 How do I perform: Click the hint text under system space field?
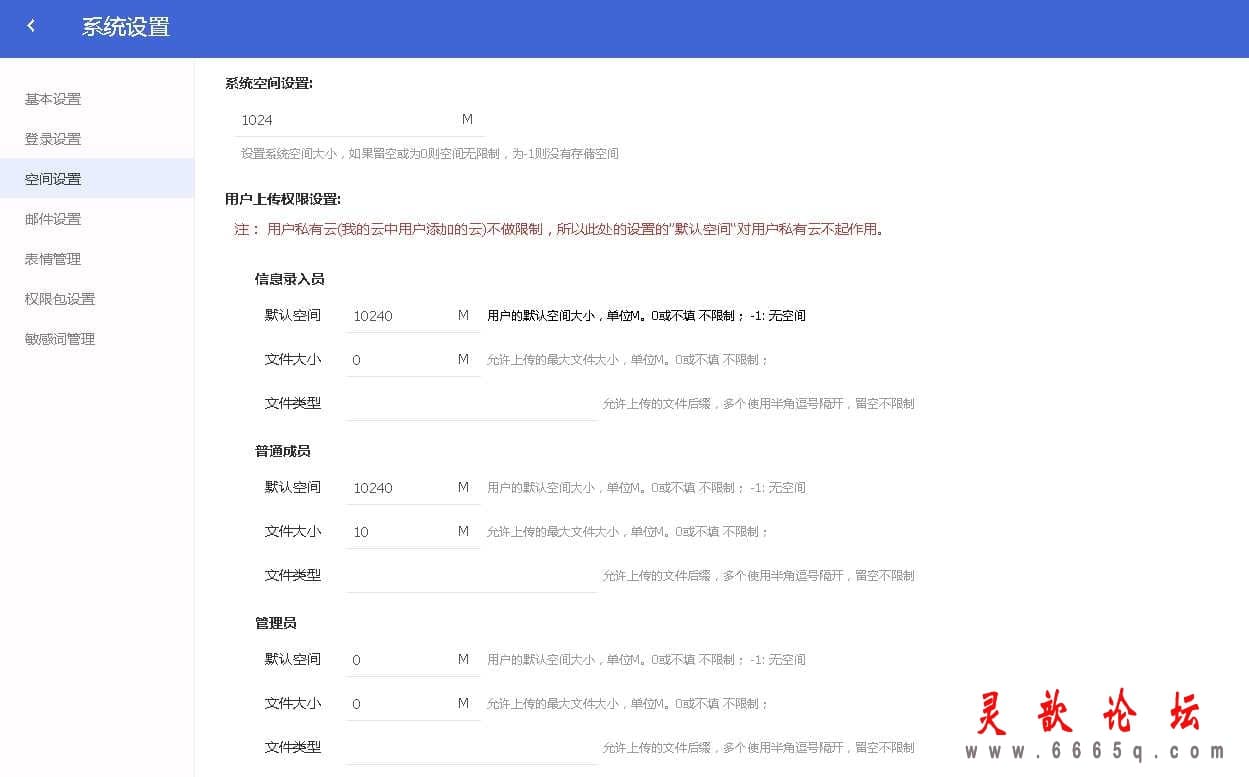[x=430, y=154]
